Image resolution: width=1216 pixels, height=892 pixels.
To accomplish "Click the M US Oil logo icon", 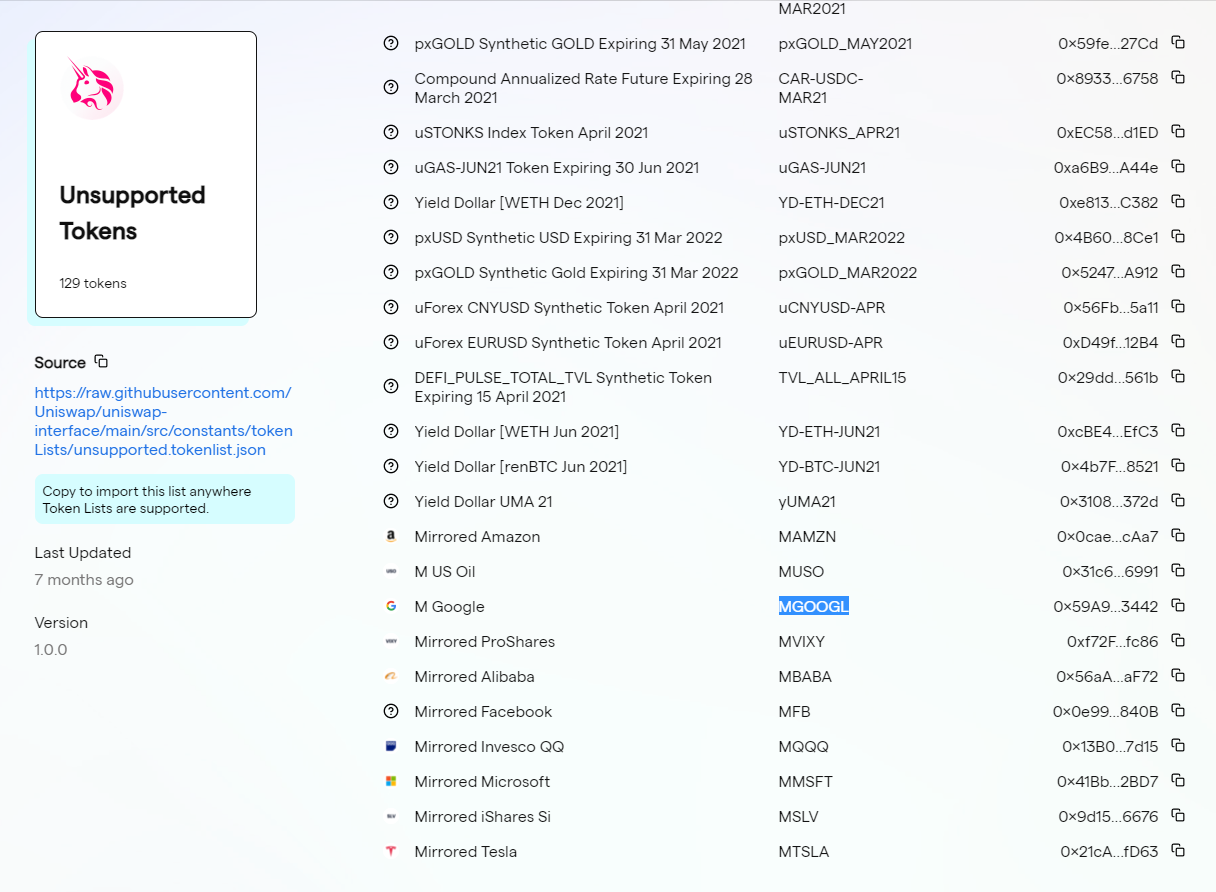I will pos(391,571).
